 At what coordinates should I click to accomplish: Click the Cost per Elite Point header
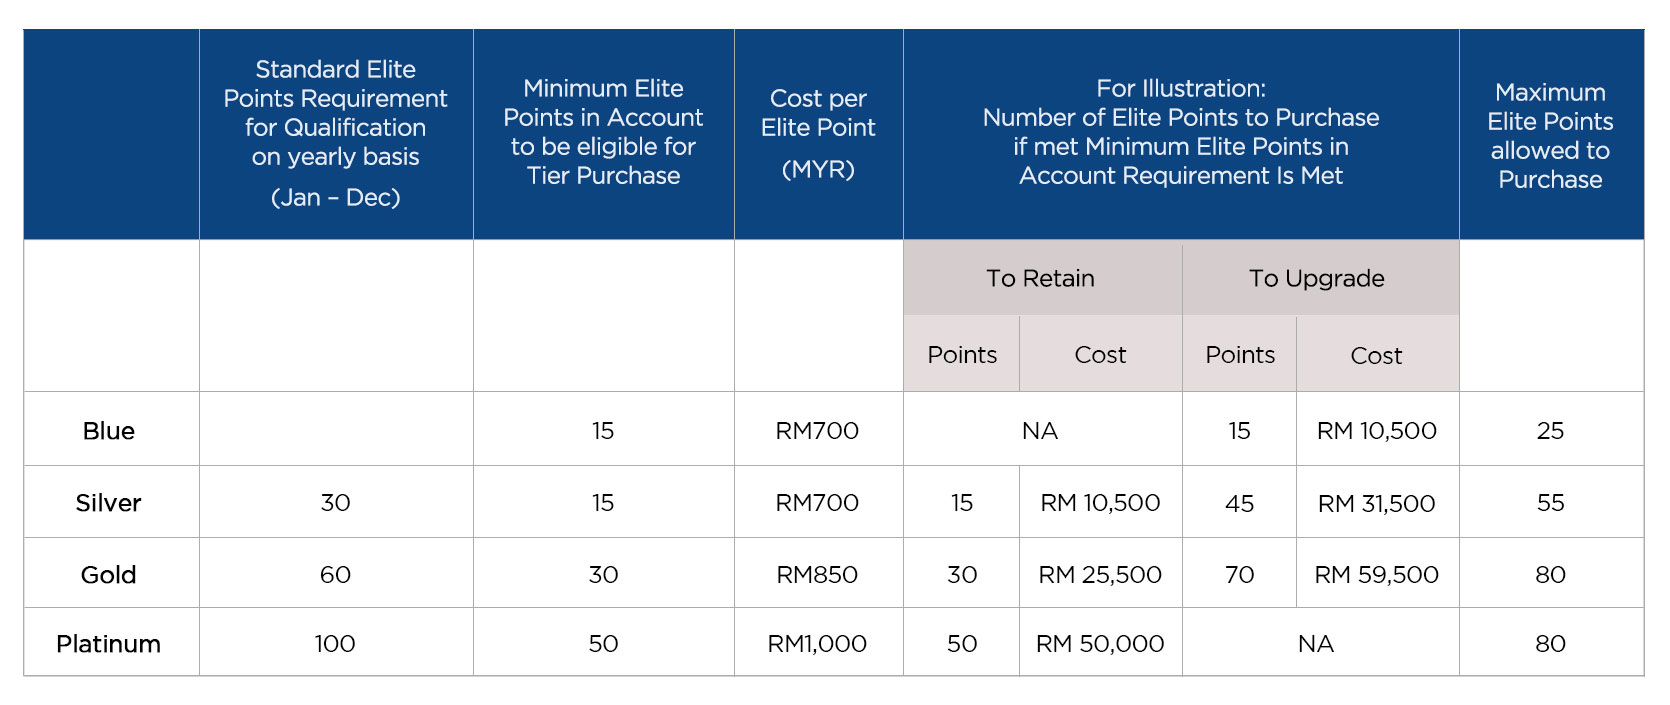818,134
